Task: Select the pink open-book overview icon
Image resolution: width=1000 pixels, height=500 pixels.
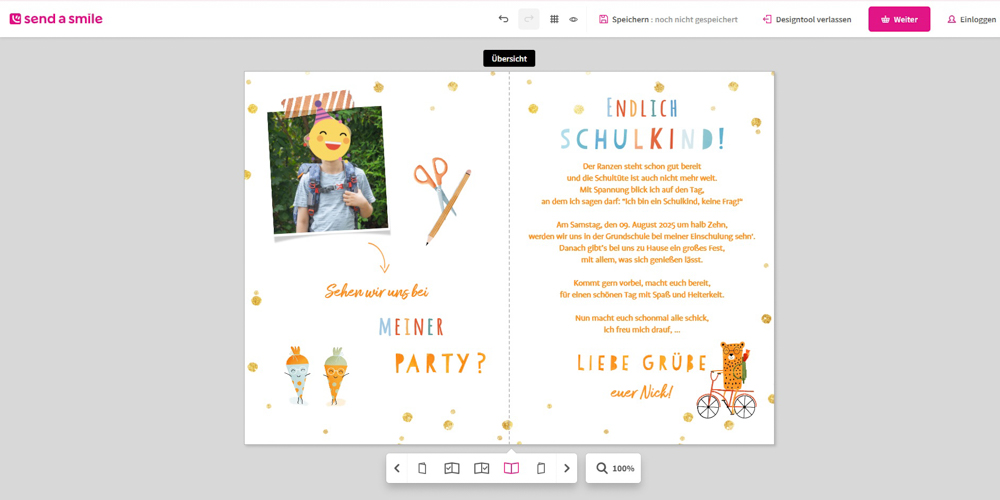Action: pos(511,468)
